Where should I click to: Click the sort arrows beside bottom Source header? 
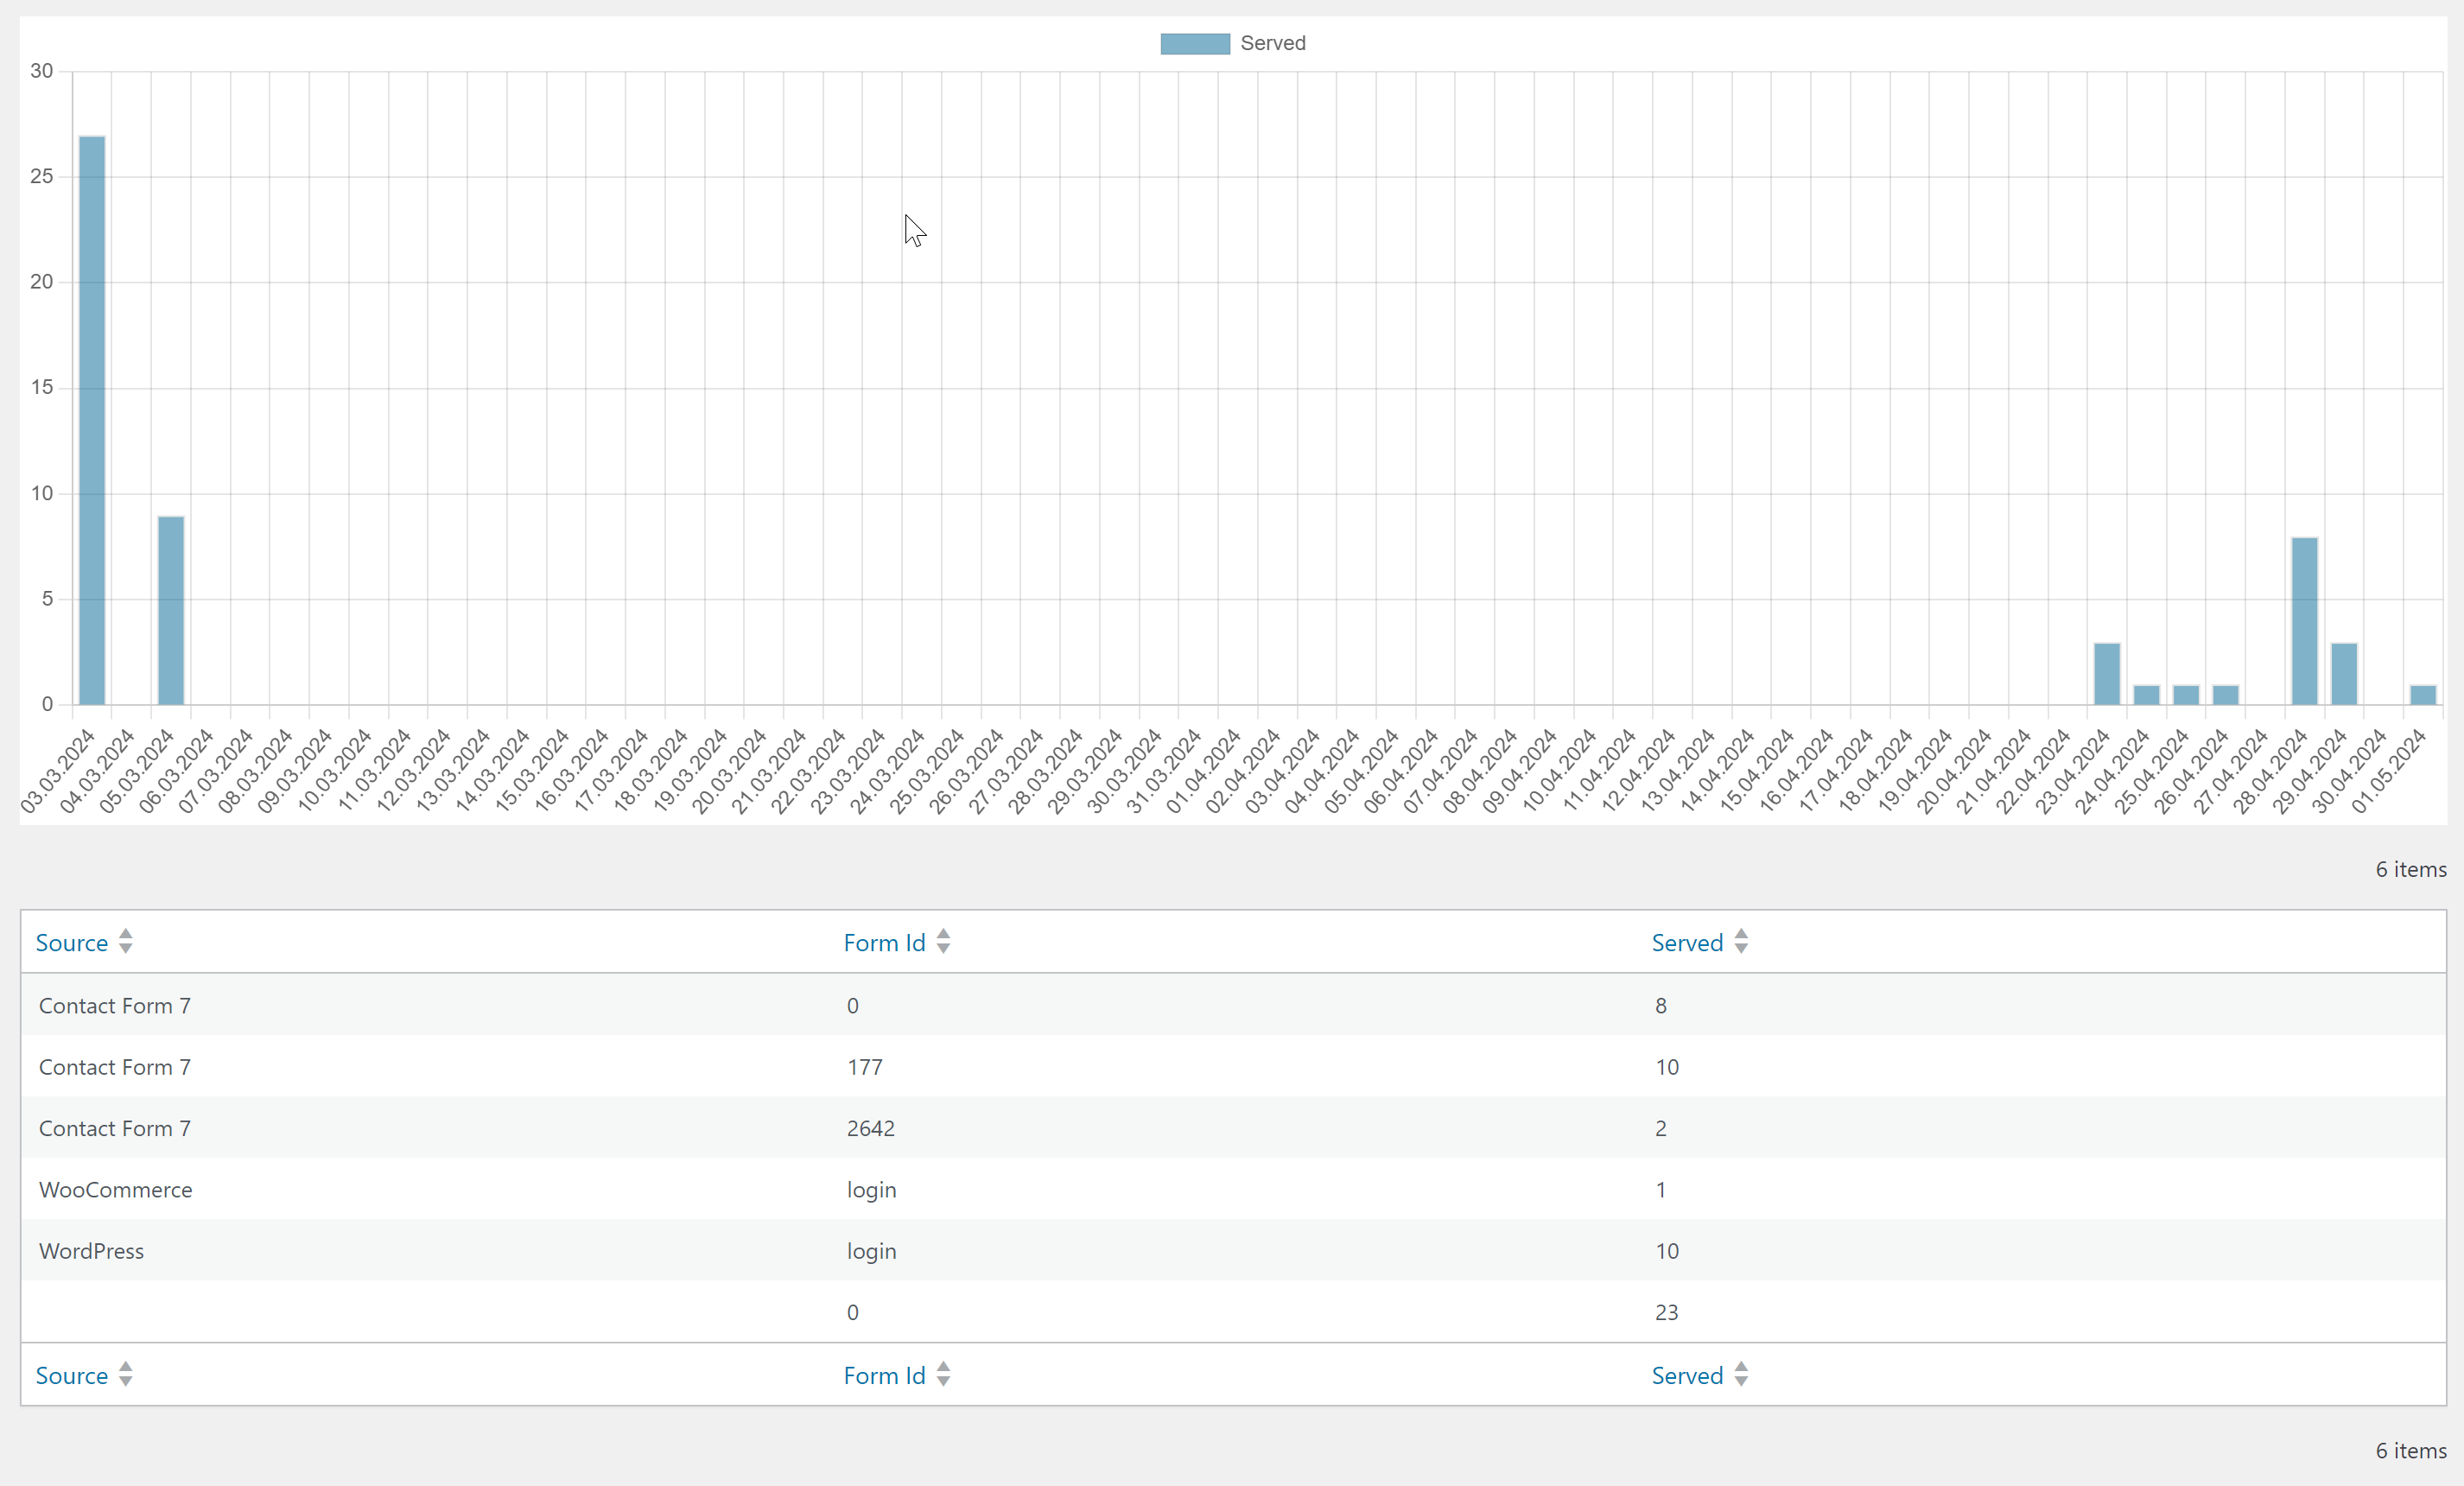[x=125, y=1374]
